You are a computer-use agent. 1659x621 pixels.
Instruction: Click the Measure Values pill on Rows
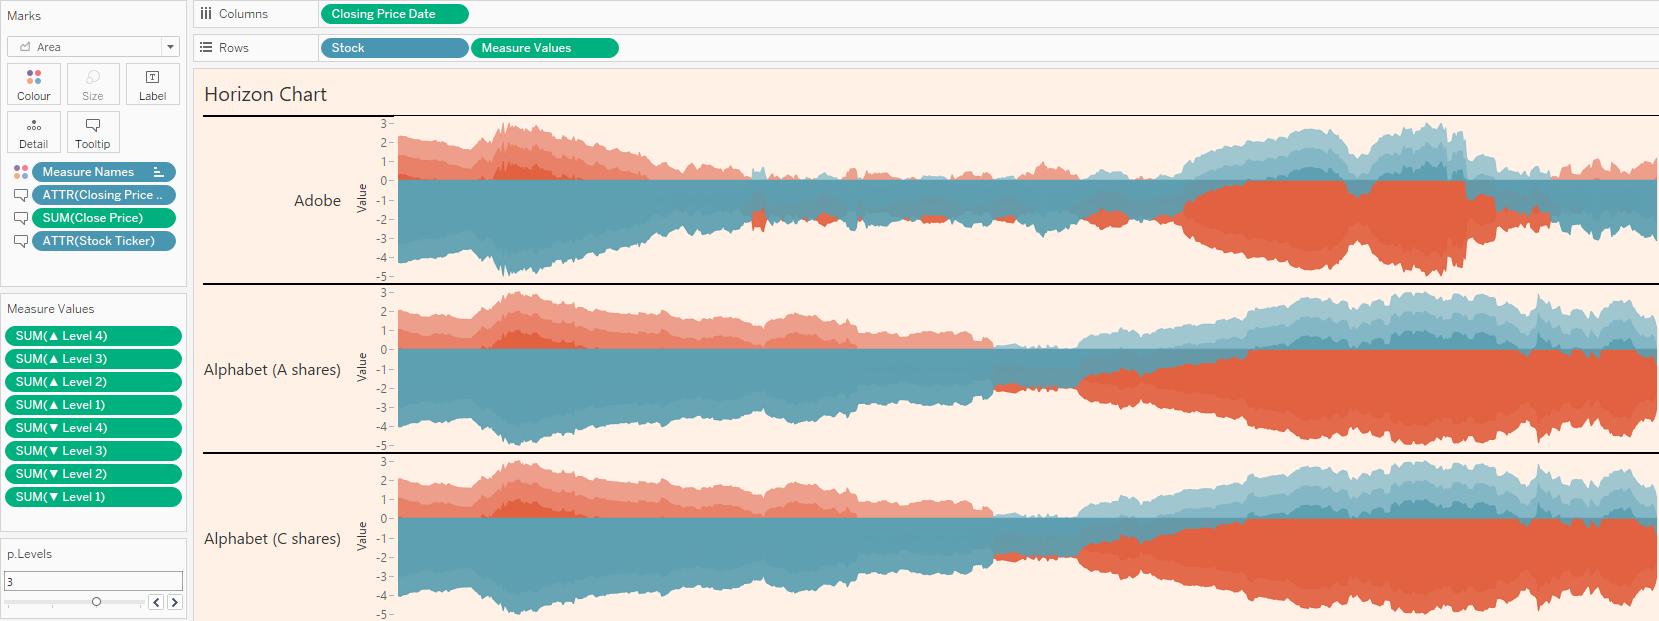pos(544,48)
